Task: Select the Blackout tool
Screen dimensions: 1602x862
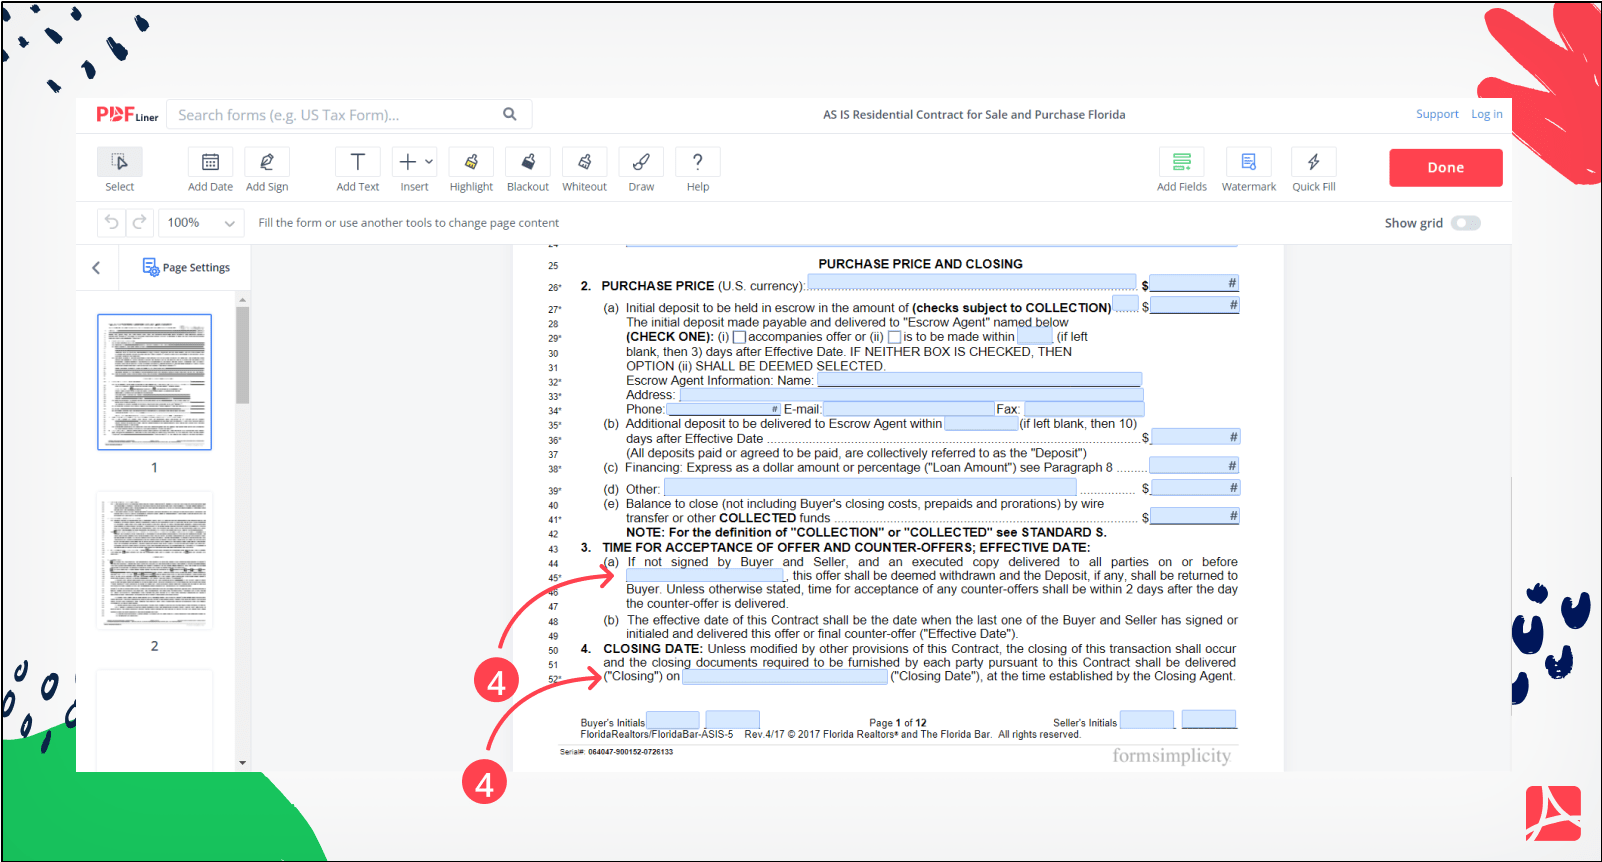Action: [x=528, y=162]
